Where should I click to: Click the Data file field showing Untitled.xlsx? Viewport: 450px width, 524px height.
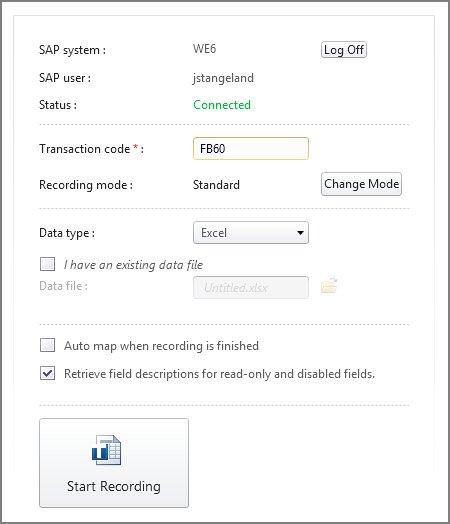click(x=251, y=287)
